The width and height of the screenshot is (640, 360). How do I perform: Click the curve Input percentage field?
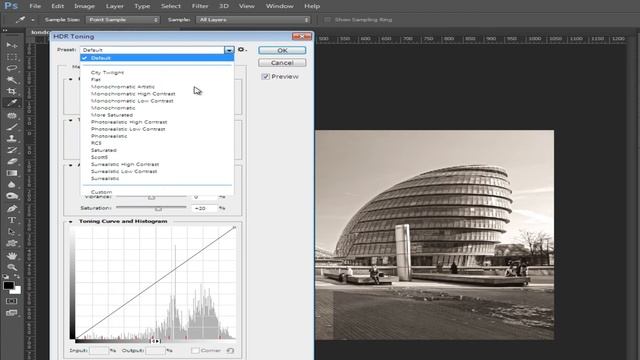click(x=99, y=350)
